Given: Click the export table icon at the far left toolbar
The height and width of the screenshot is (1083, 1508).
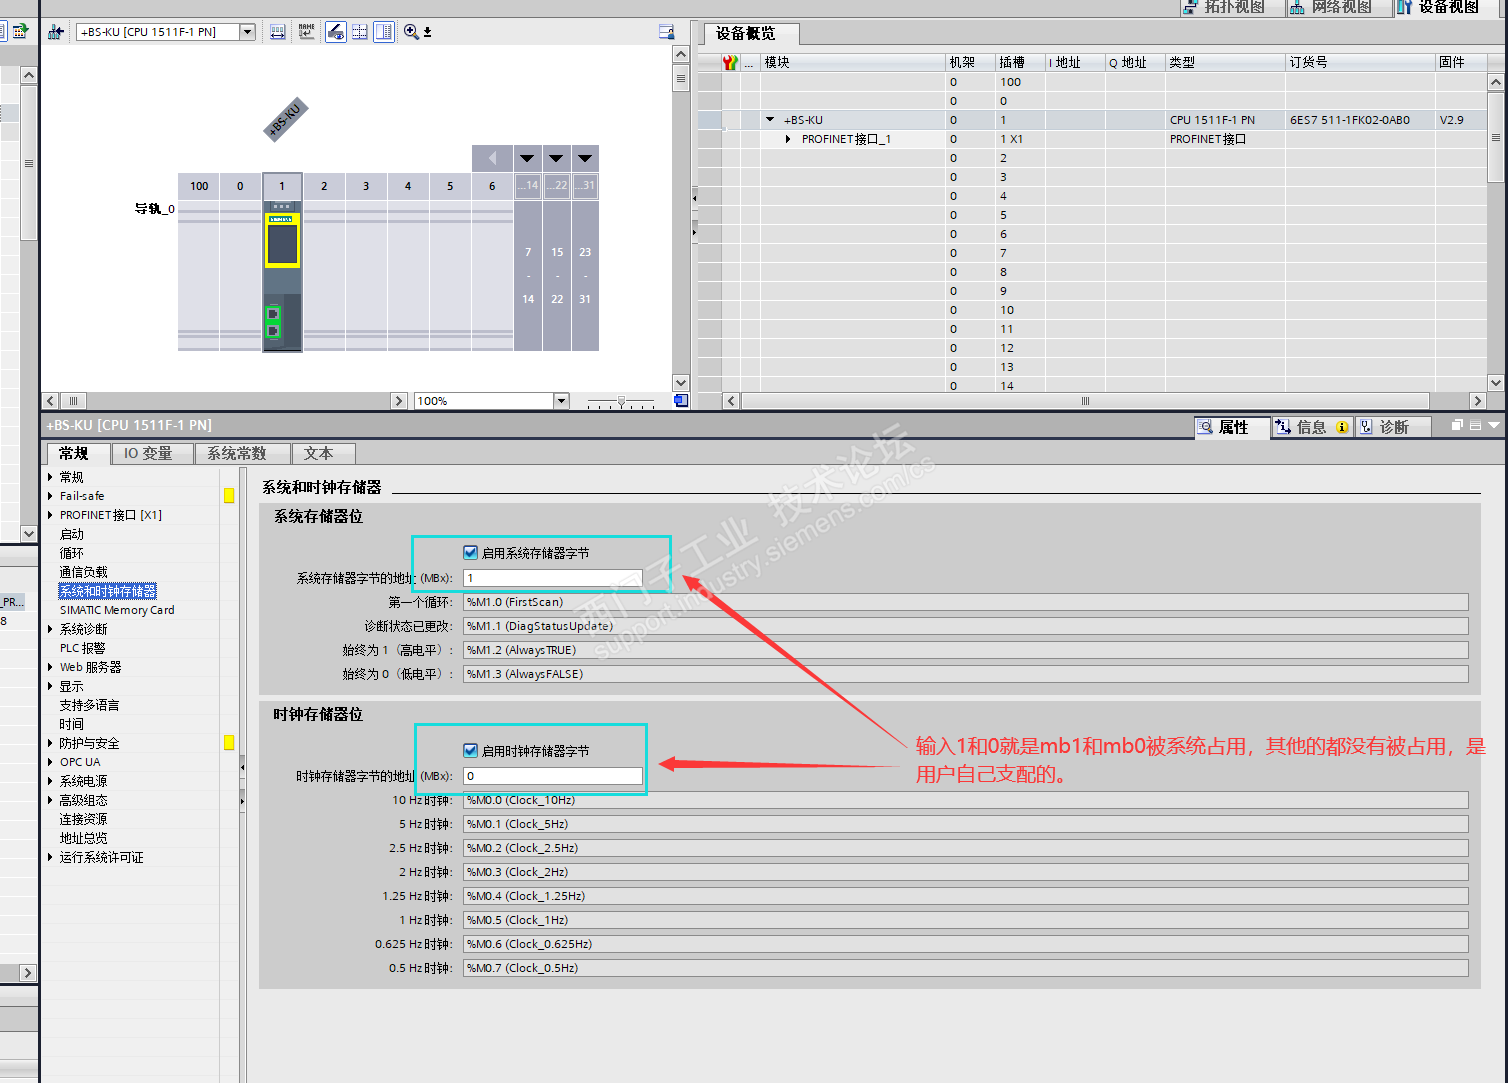Looking at the screenshot, I should [20, 31].
